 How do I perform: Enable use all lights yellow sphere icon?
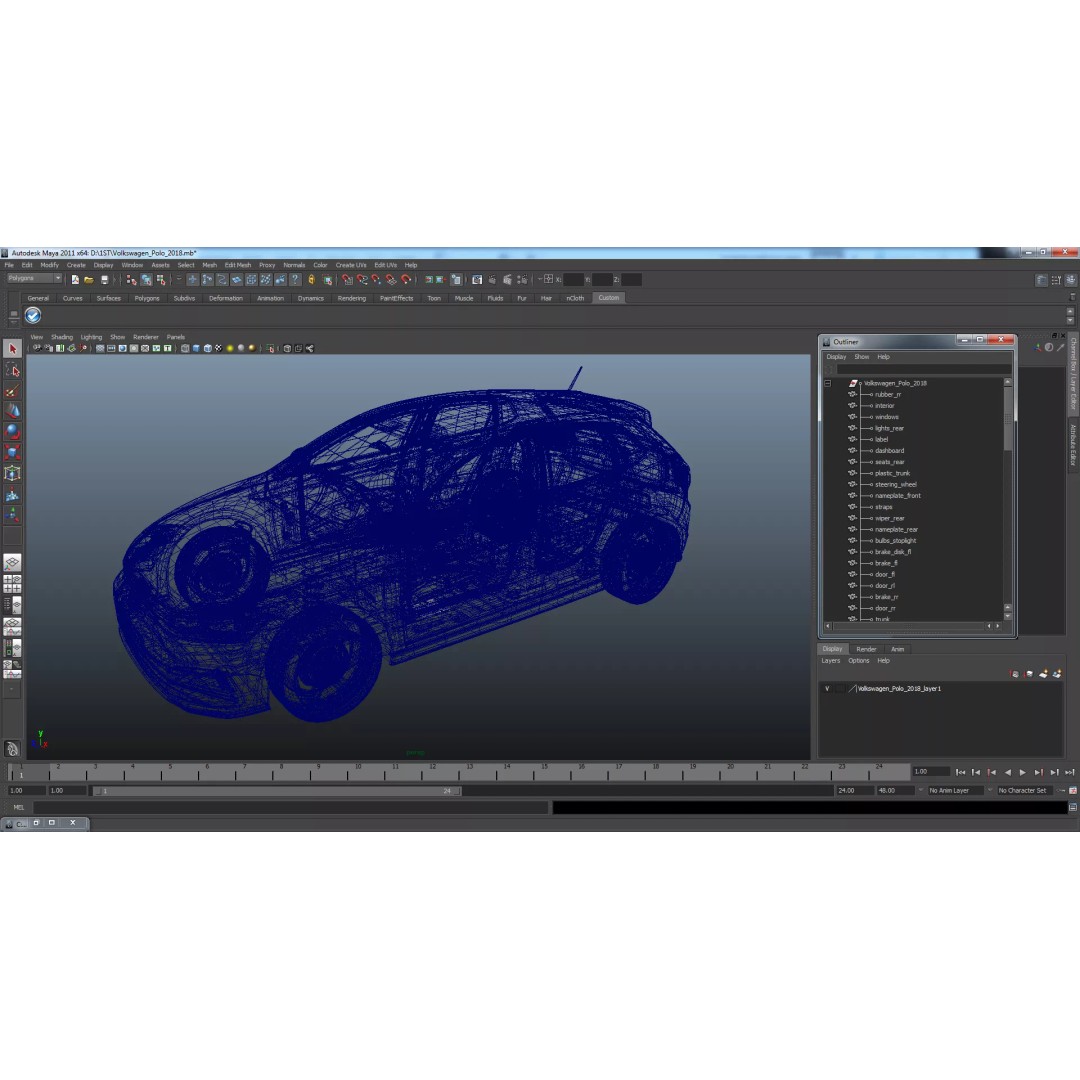230,349
